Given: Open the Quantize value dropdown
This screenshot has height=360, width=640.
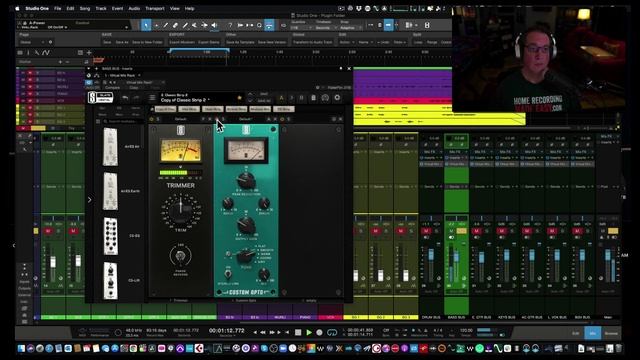Looking at the screenshot, I should coord(302,28).
